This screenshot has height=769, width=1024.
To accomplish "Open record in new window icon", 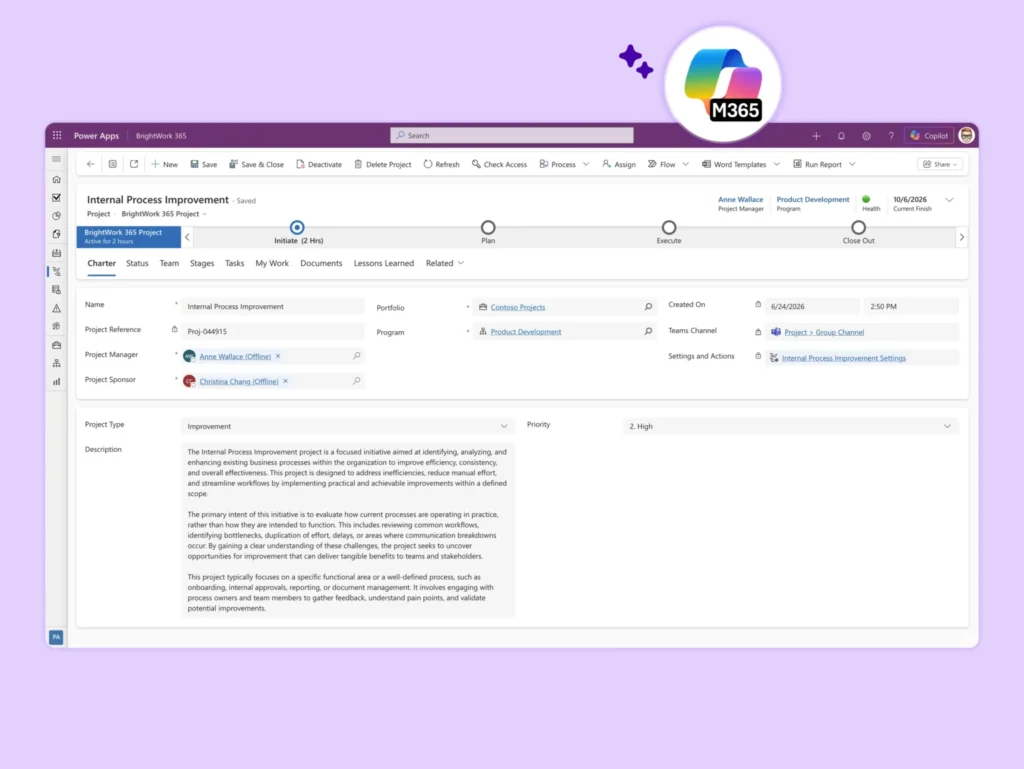I will (134, 164).
